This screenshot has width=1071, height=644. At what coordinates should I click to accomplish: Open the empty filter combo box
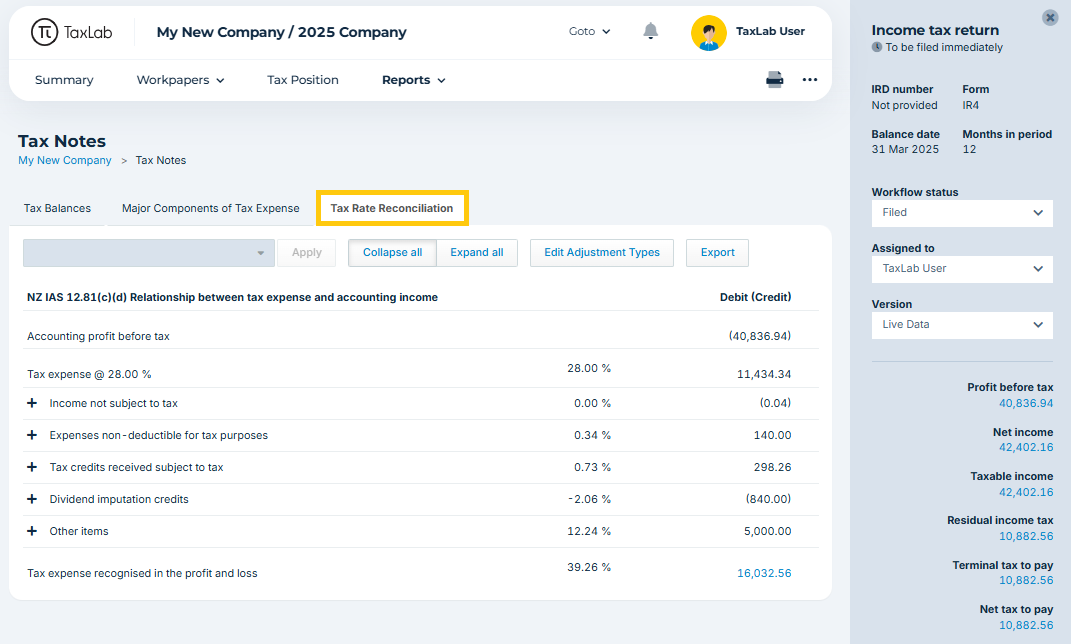click(149, 253)
